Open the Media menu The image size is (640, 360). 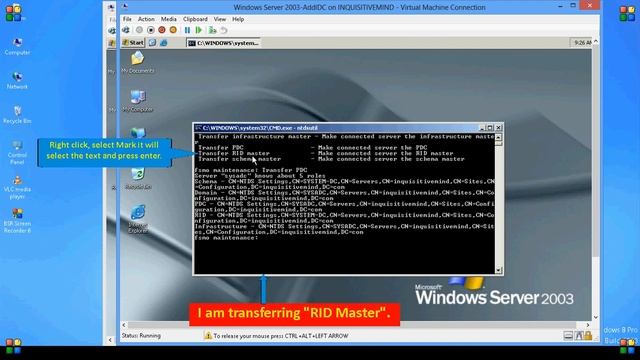click(x=169, y=19)
